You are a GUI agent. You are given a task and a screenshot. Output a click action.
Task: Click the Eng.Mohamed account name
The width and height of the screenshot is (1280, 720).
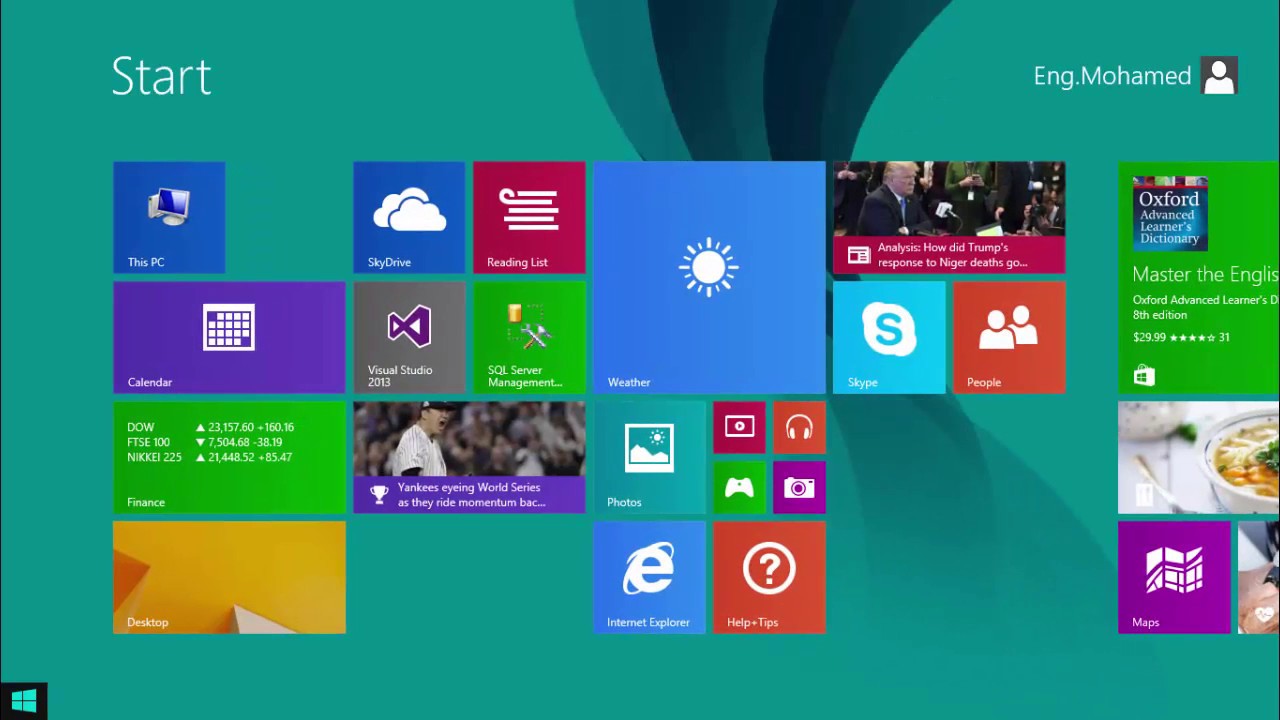pos(1112,76)
